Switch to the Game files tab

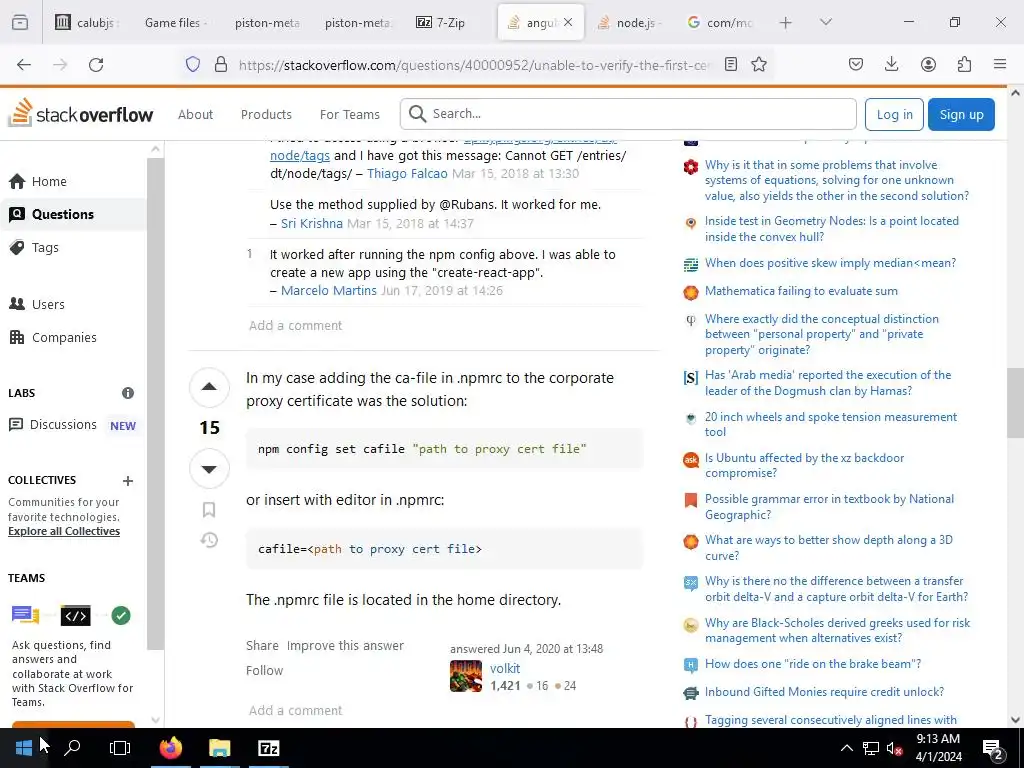[x=176, y=22]
